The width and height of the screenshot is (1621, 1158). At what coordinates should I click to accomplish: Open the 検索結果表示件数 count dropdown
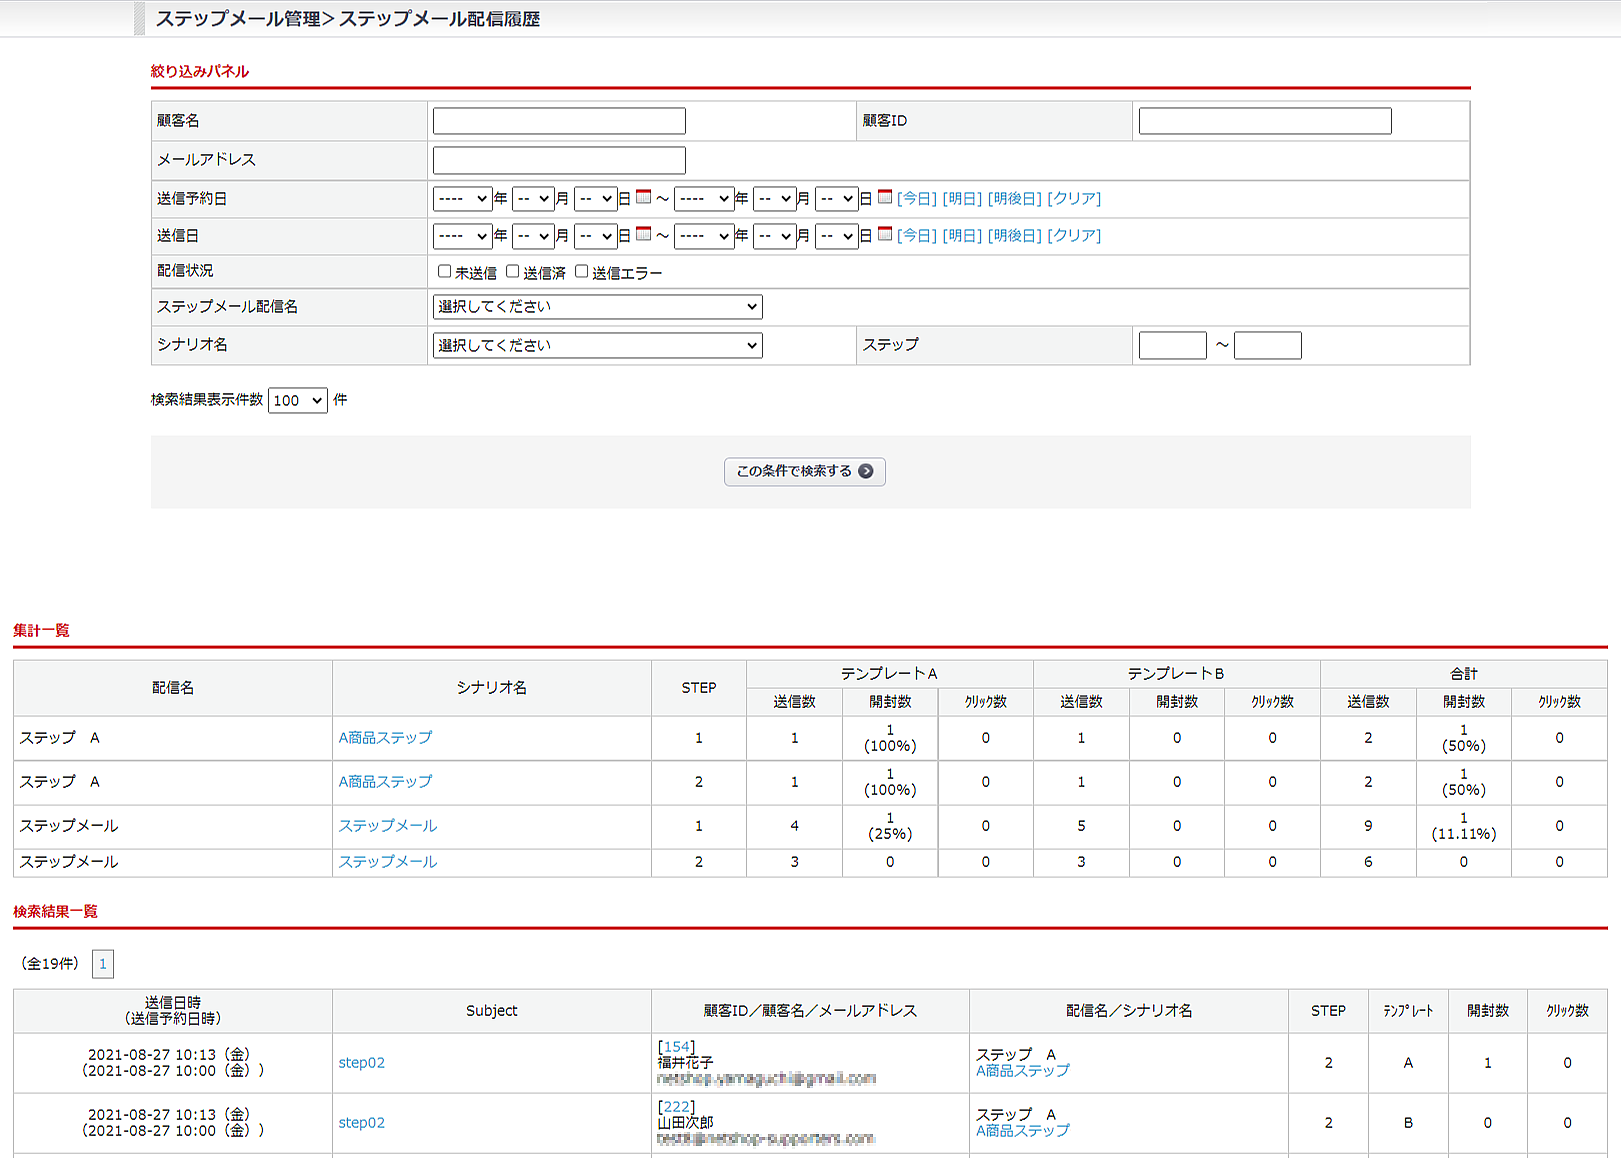pos(297,400)
